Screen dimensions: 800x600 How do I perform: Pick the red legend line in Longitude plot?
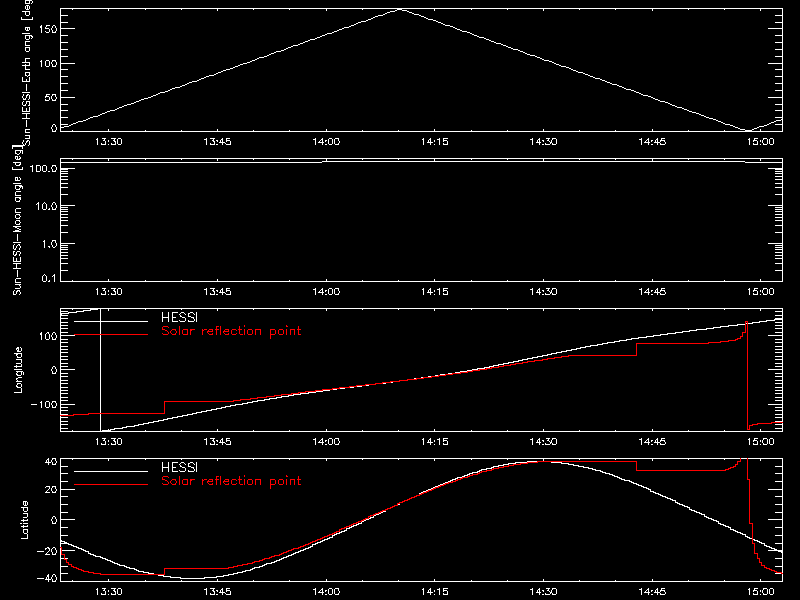(x=111, y=335)
